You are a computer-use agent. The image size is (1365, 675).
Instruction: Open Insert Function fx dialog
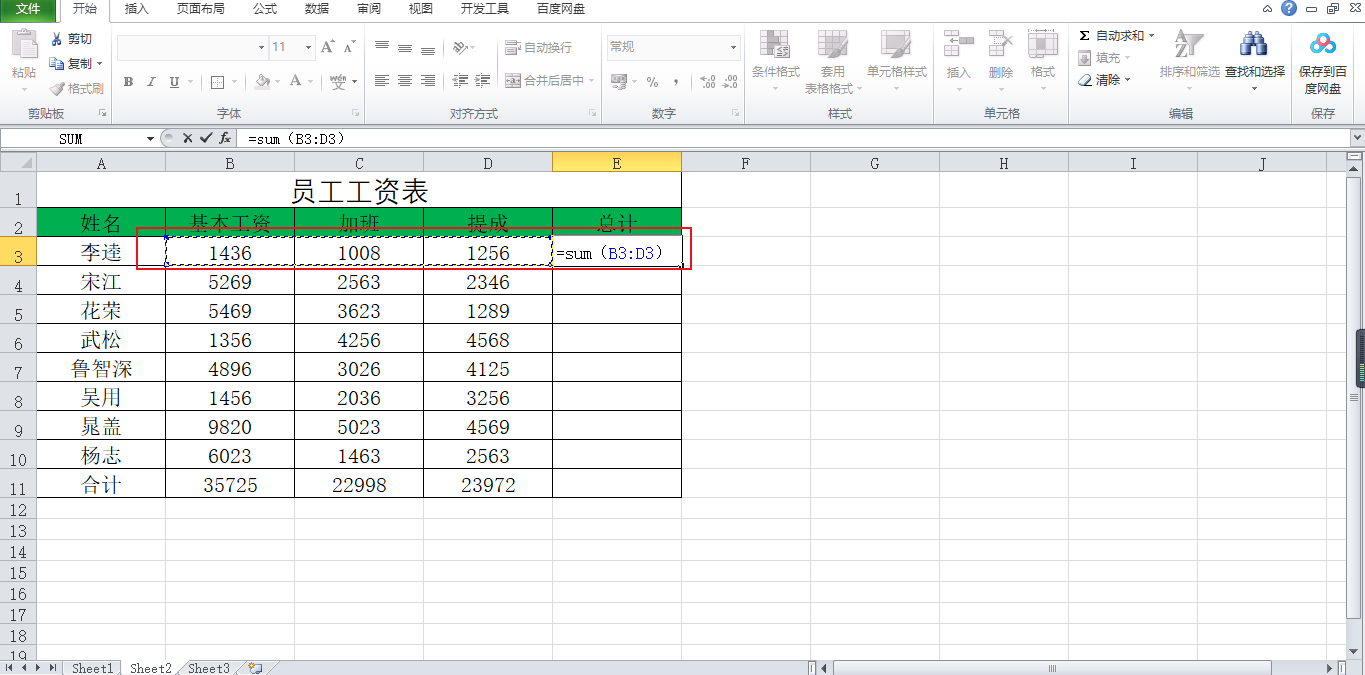pyautogui.click(x=225, y=138)
